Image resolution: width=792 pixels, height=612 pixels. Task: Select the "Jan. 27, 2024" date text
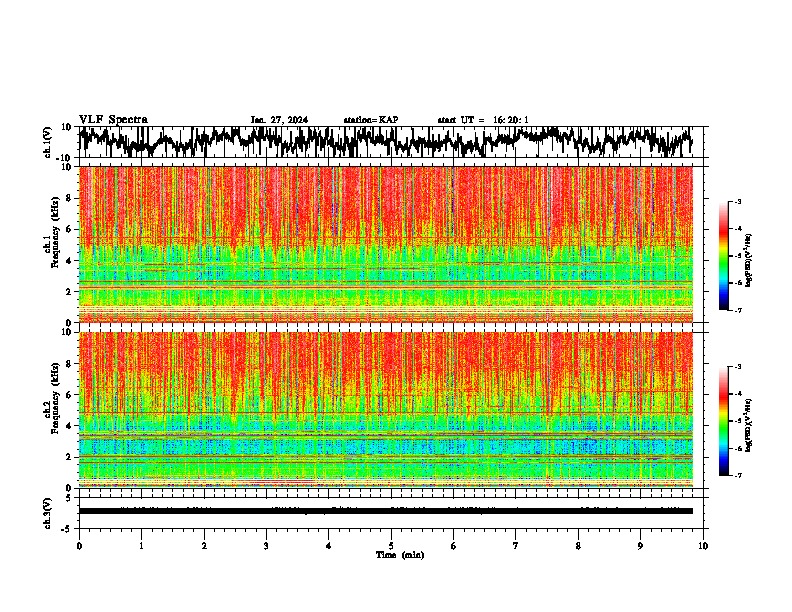(279, 120)
